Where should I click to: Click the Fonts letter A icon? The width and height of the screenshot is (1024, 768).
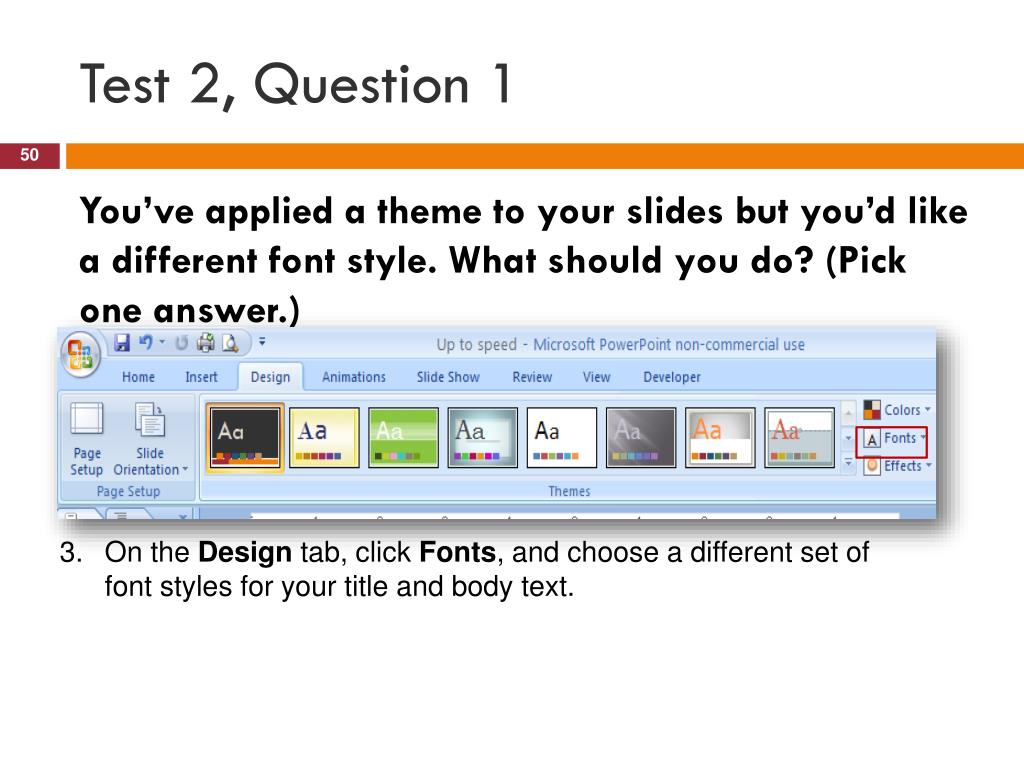pyautogui.click(x=872, y=439)
